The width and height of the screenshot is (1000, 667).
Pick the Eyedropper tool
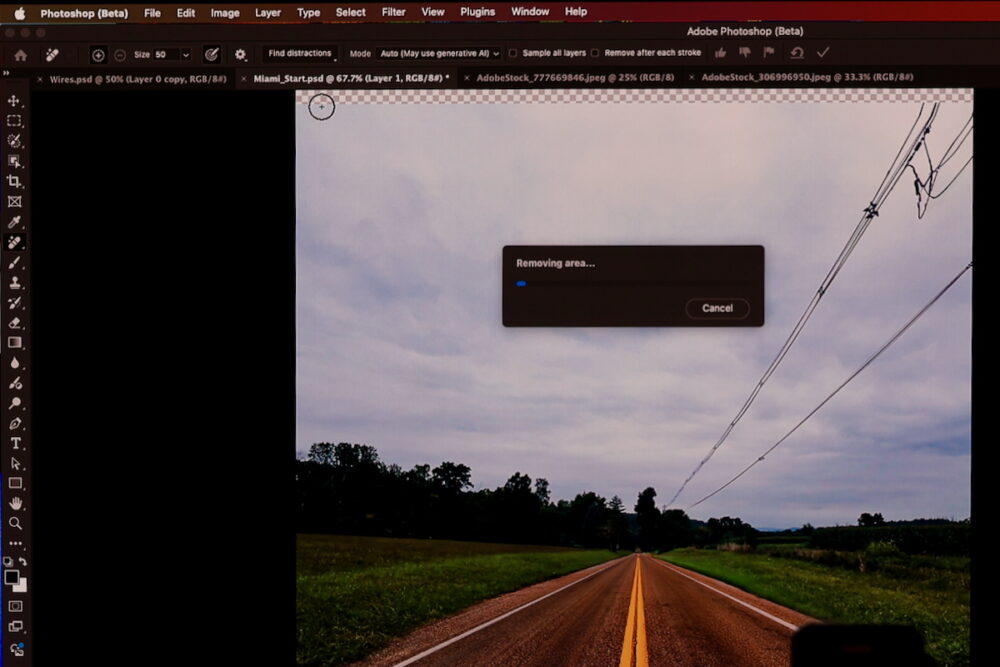click(14, 222)
